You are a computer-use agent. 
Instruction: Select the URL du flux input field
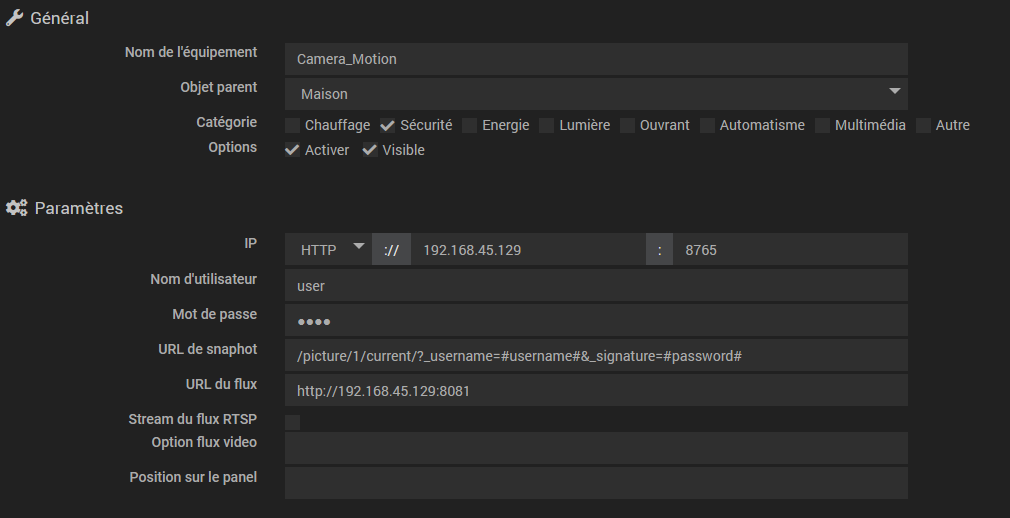coord(596,391)
